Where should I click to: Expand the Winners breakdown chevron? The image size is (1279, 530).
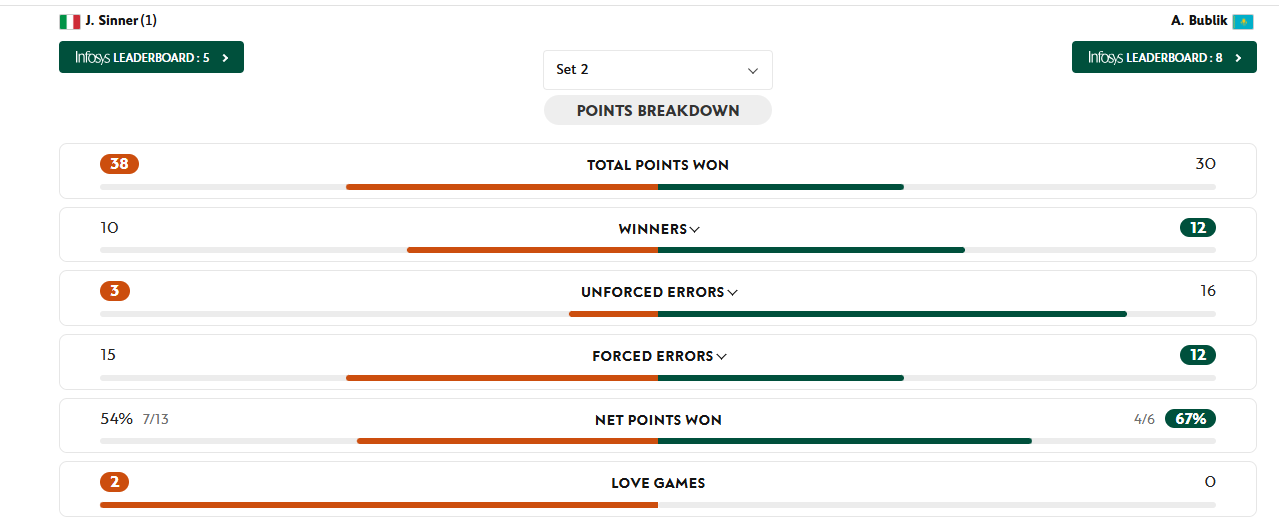coord(695,229)
